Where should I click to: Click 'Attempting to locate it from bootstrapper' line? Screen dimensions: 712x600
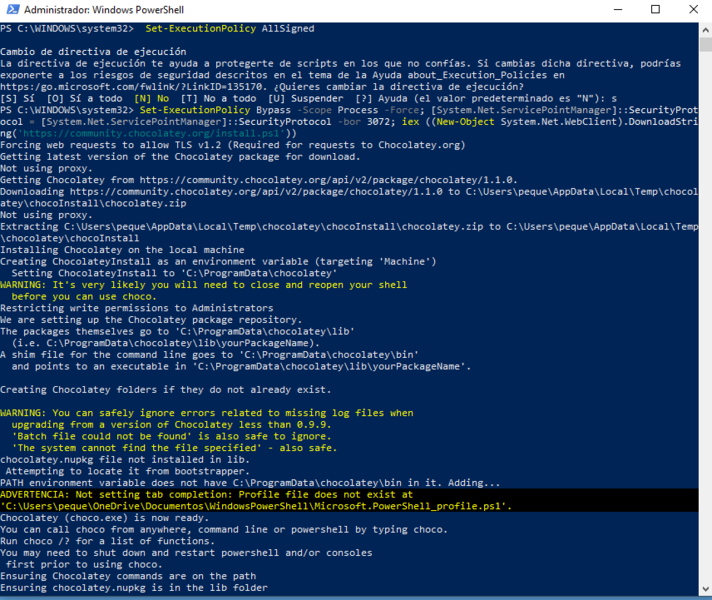click(x=128, y=471)
